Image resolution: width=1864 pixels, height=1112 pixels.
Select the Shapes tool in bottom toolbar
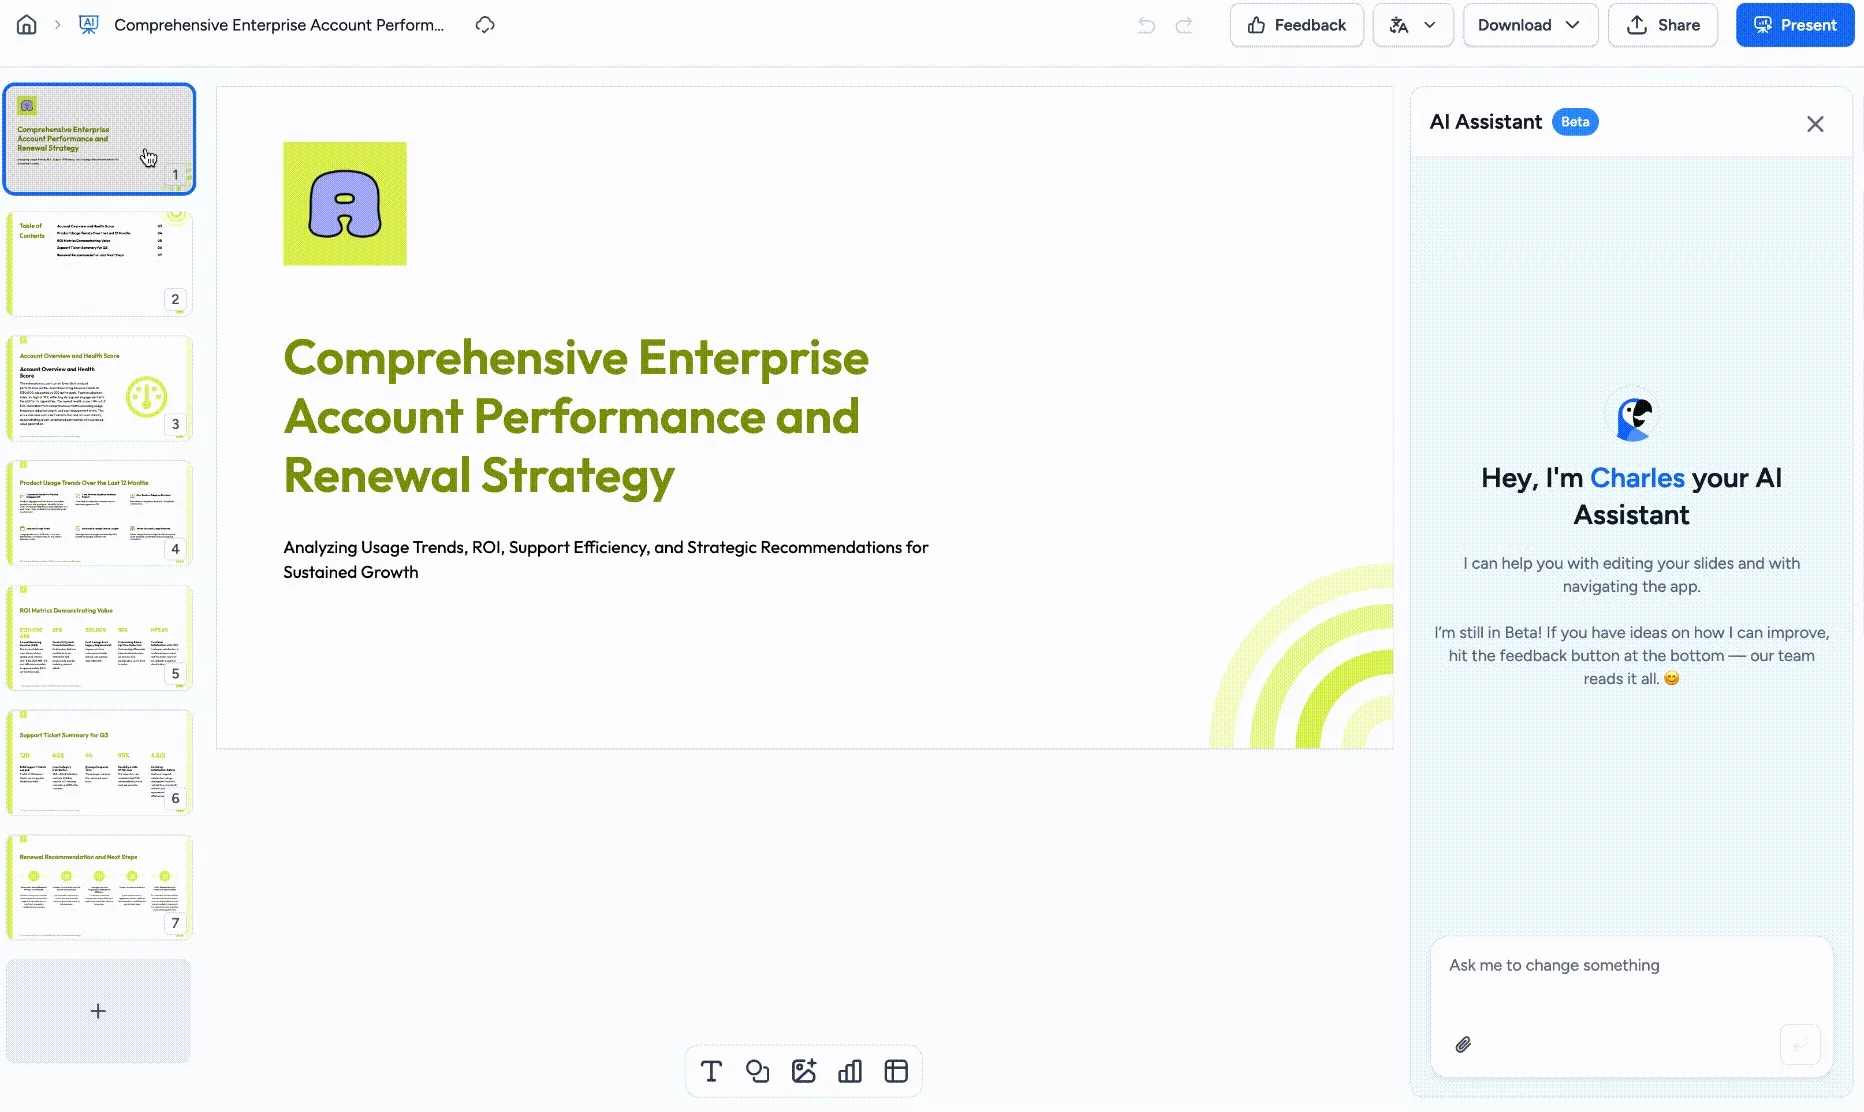[x=757, y=1071]
